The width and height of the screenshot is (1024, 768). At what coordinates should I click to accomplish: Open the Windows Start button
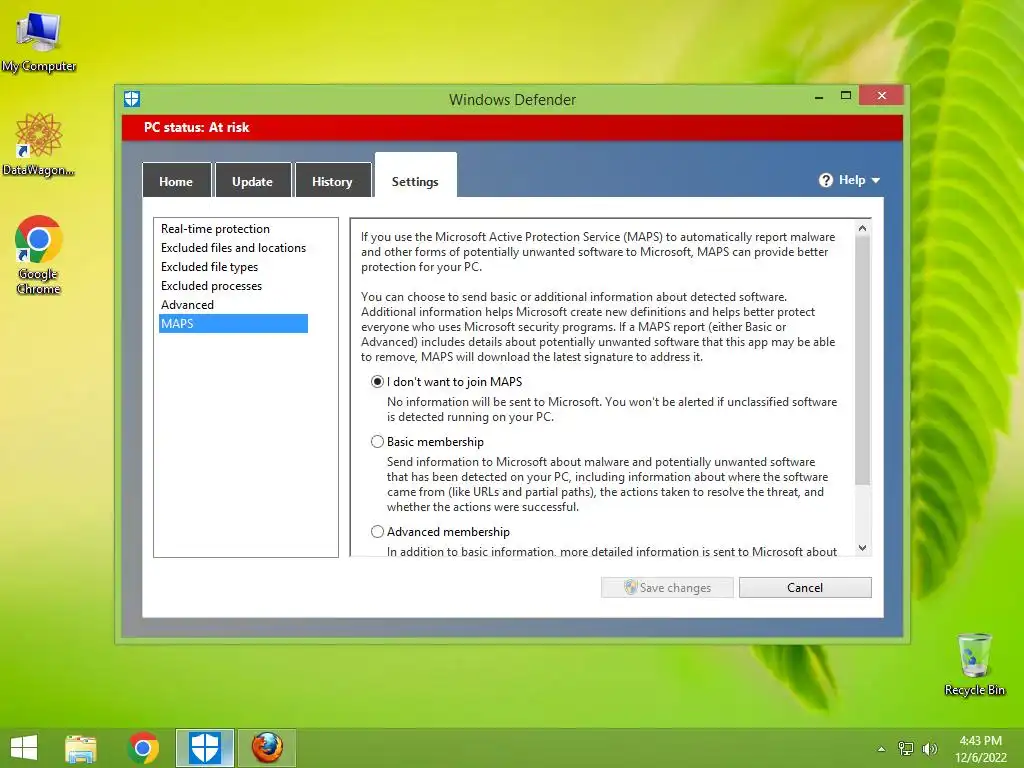(x=24, y=748)
